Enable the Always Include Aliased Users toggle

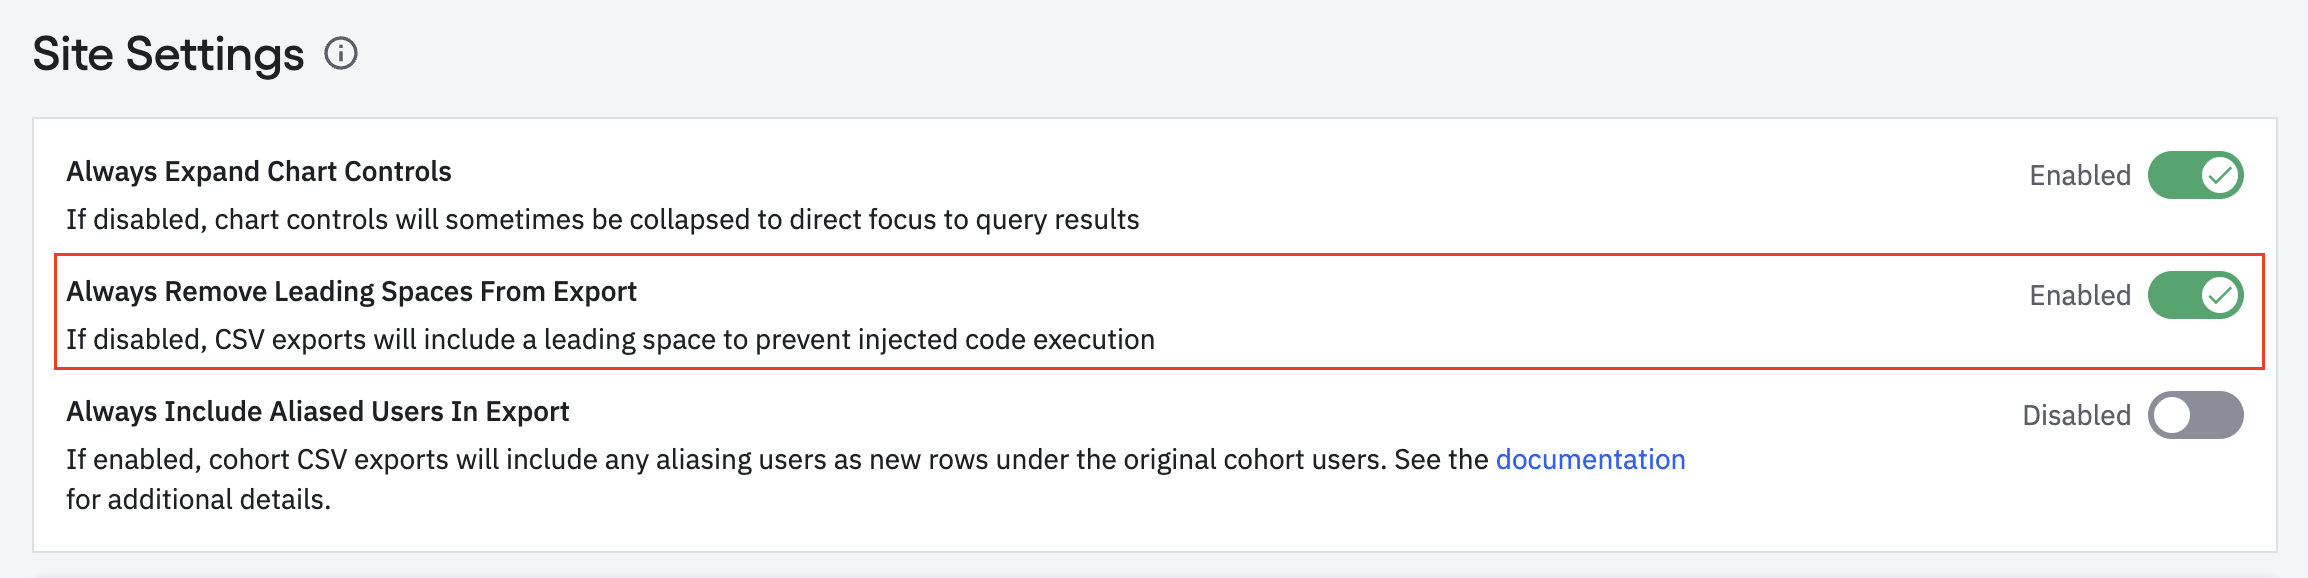pyautogui.click(x=2194, y=416)
